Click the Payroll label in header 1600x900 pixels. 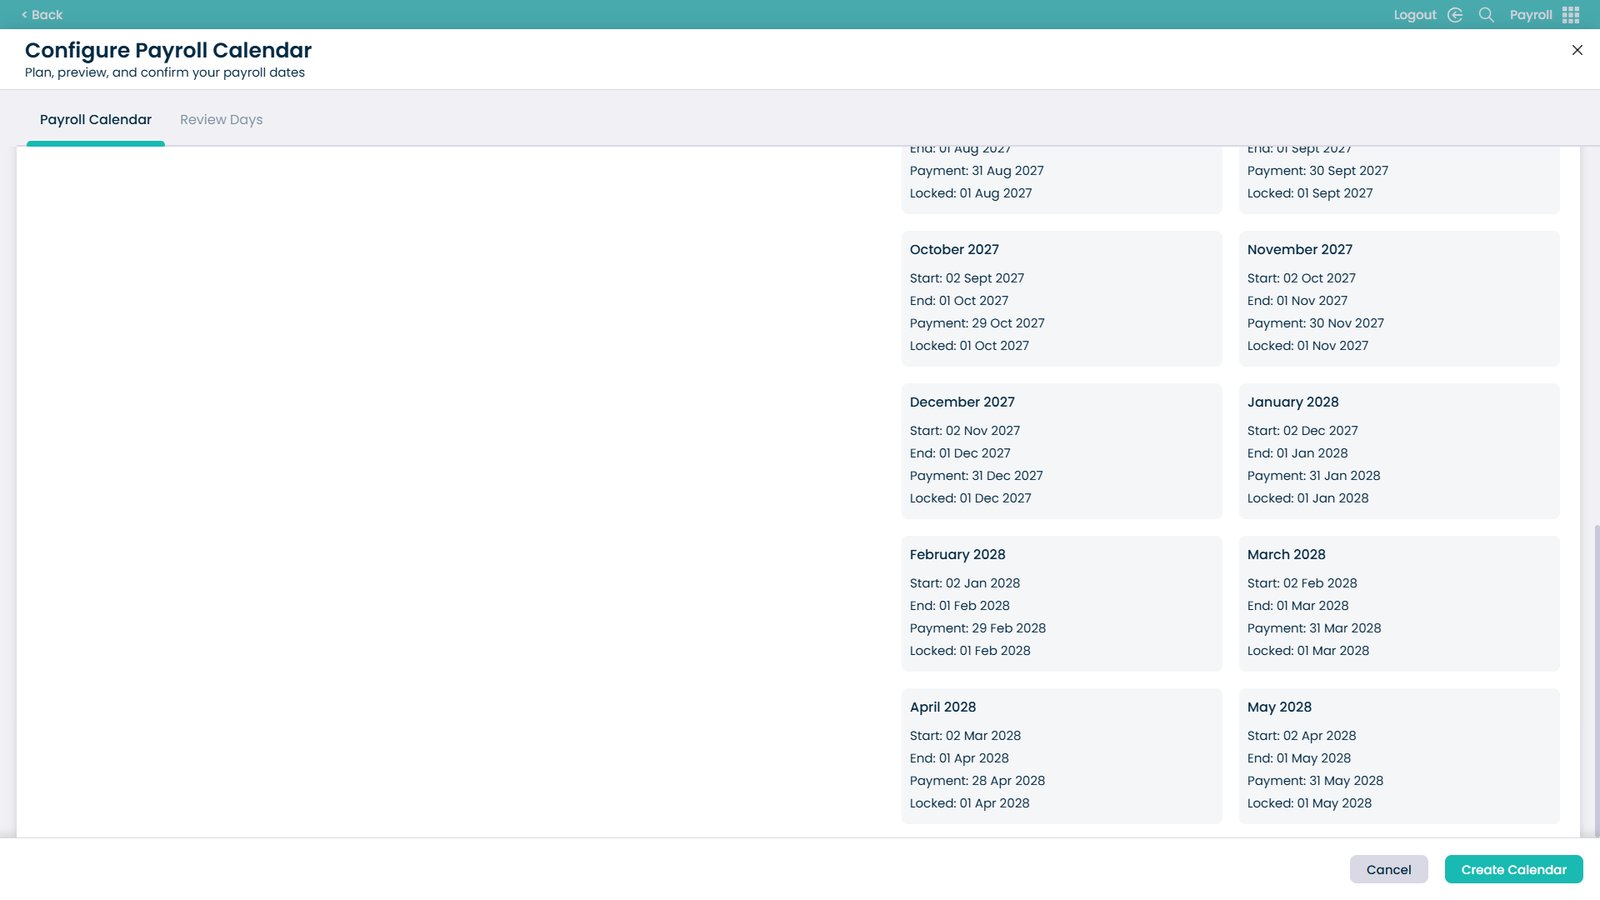tap(1531, 15)
